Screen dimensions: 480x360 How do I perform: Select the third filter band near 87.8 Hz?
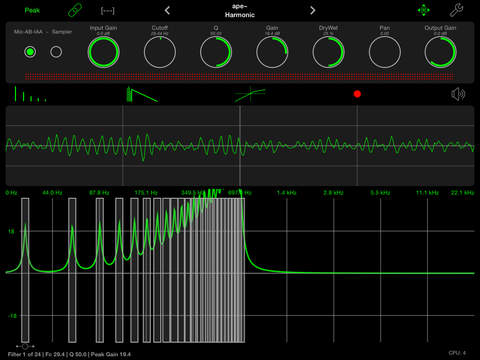click(x=100, y=270)
